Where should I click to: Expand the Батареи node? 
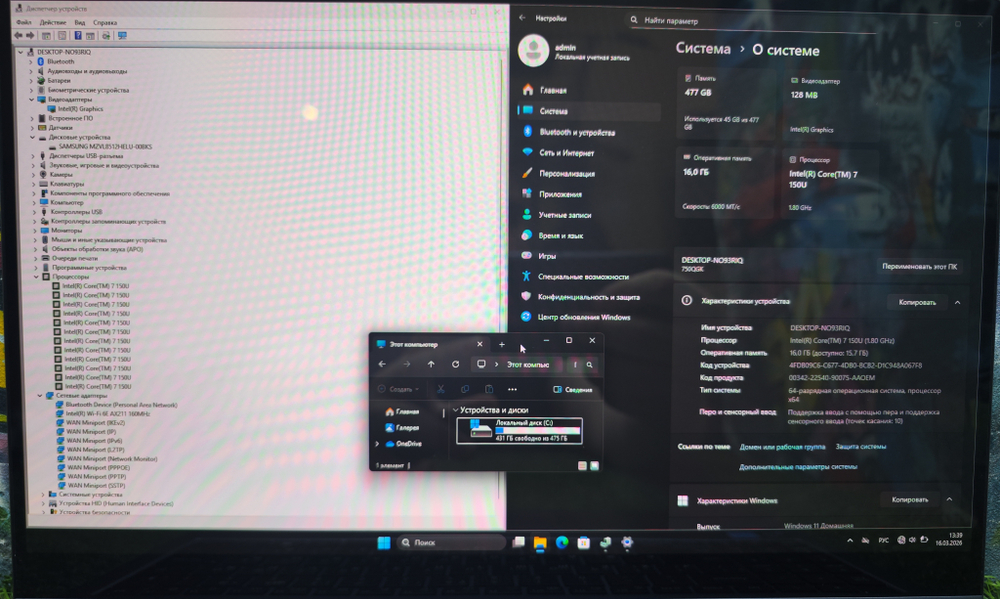31,81
